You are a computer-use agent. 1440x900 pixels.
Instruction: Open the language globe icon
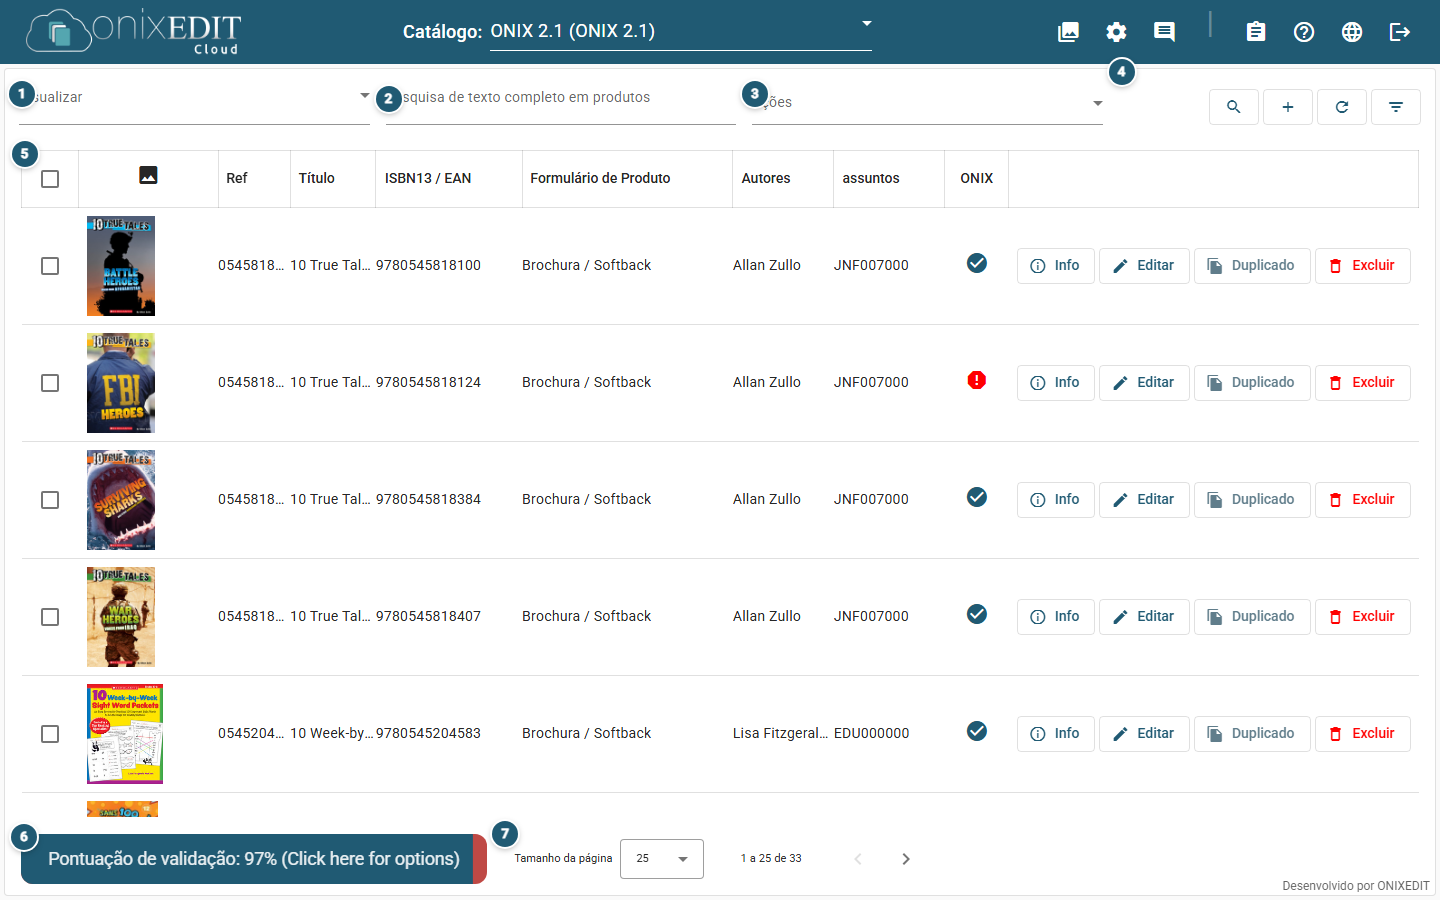[x=1352, y=32]
